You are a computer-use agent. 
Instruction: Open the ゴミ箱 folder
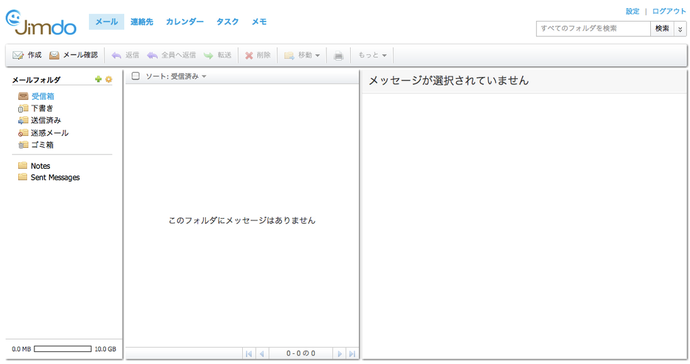coord(42,145)
